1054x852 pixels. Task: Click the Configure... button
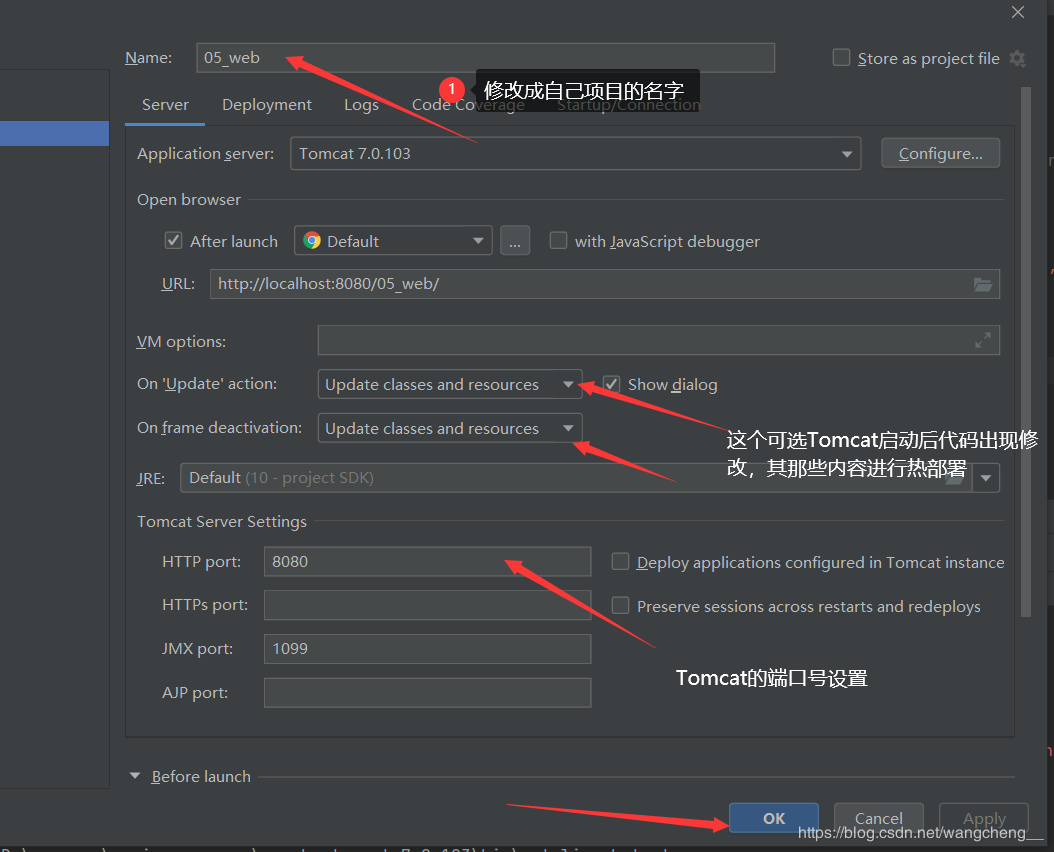point(940,153)
